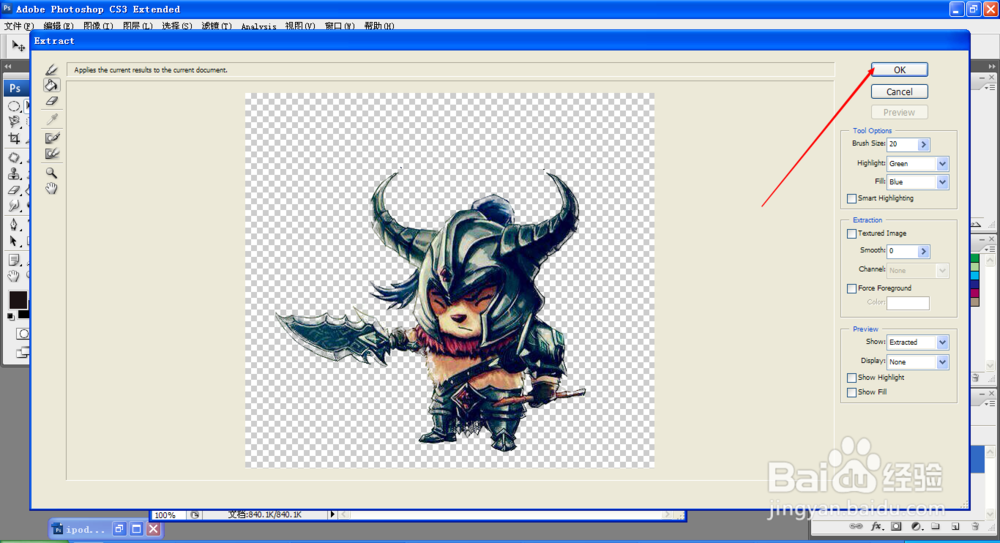Change screen mode icon in toolbox

point(22,352)
